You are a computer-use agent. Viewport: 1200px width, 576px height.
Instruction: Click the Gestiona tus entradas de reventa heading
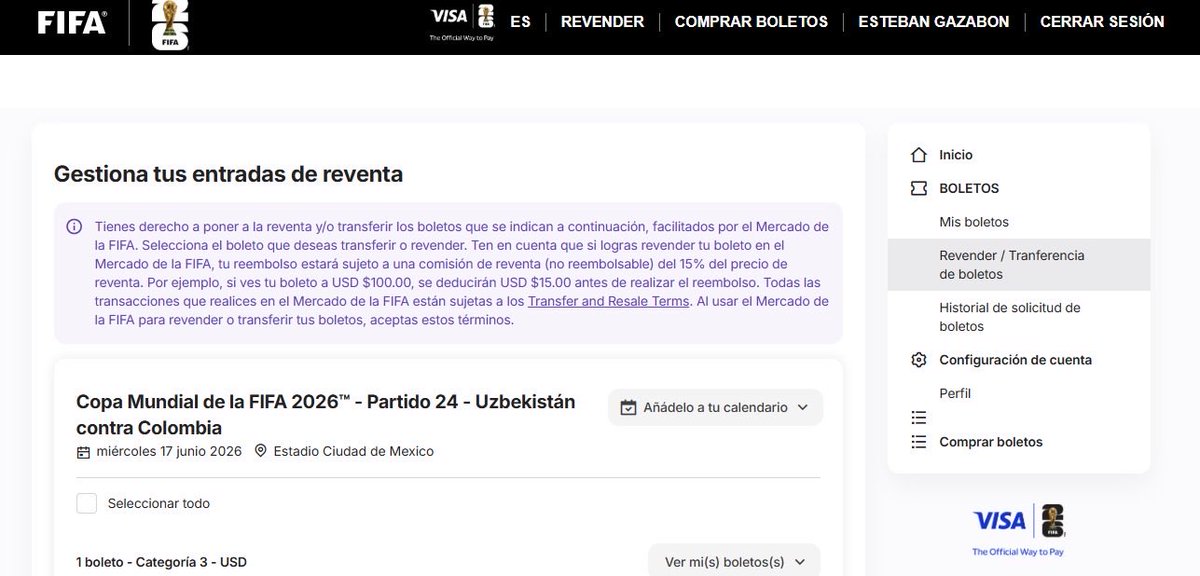coord(228,174)
